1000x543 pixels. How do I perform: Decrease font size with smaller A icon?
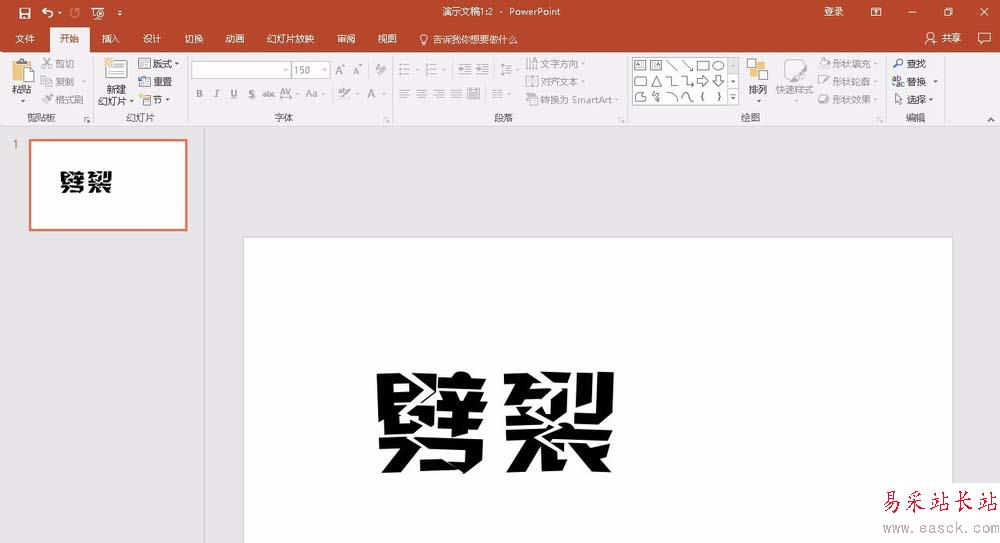[357, 70]
